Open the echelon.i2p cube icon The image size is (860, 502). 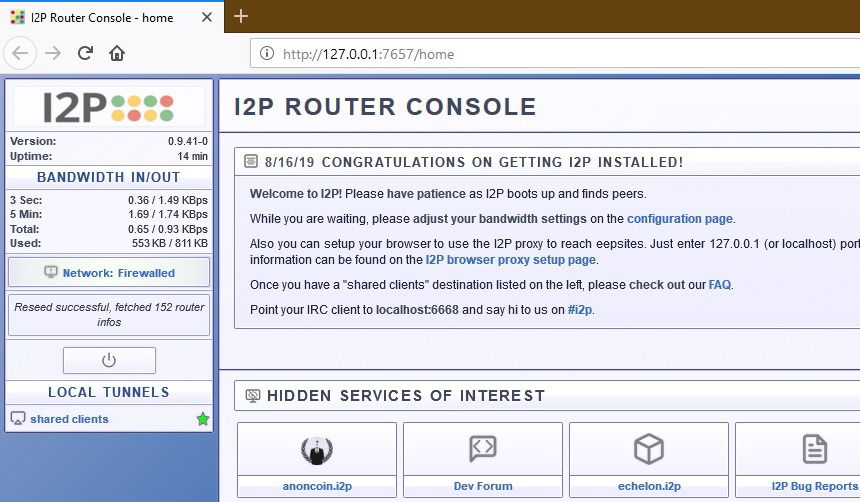[x=649, y=449]
